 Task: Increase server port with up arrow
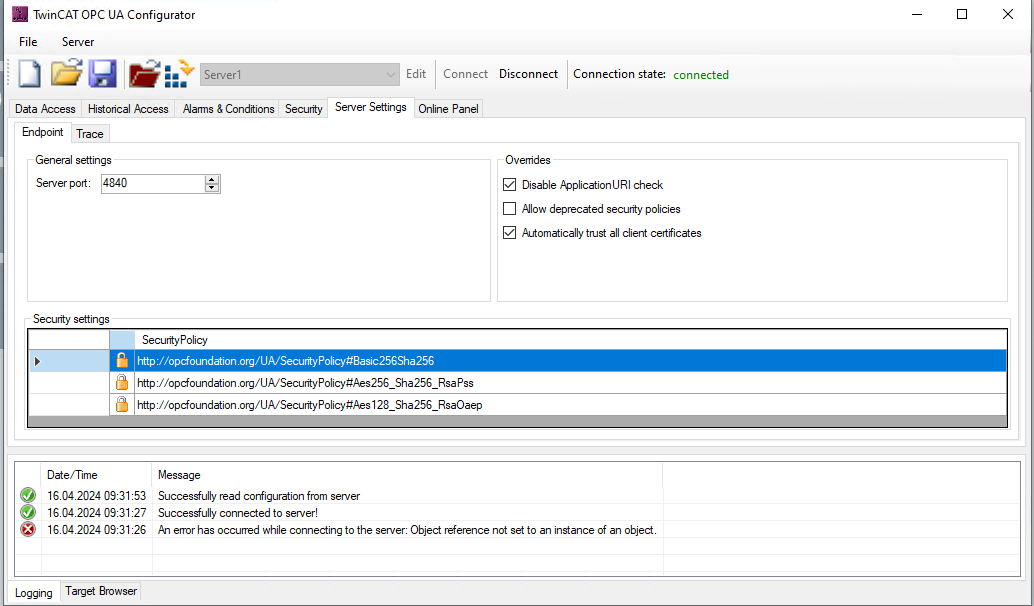coord(211,180)
